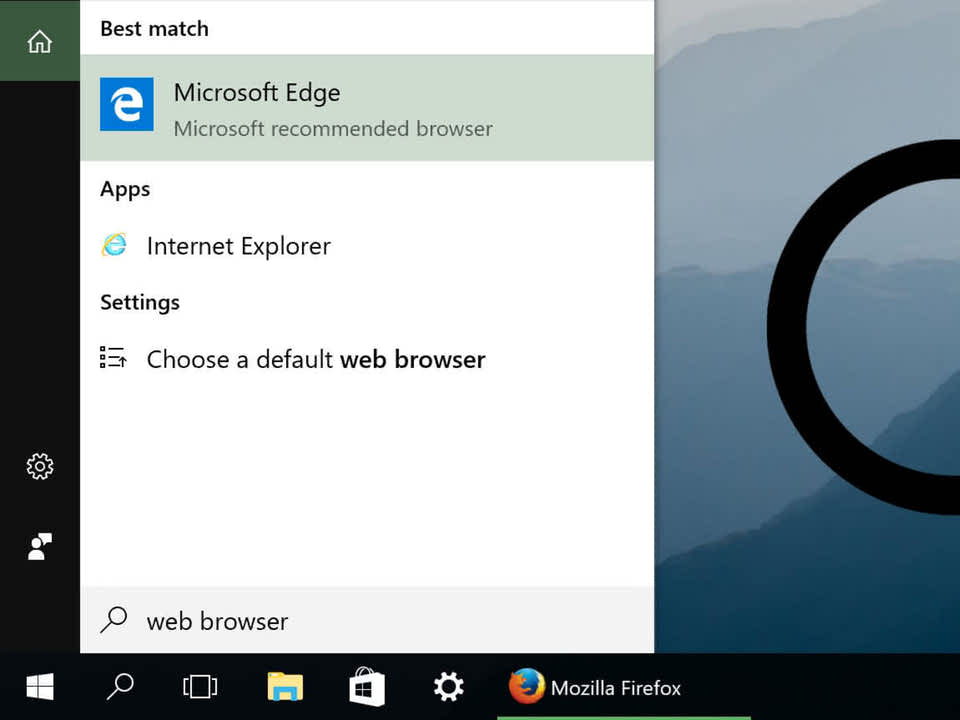Image resolution: width=960 pixels, height=720 pixels.
Task: Open Settings via the taskbar gear icon
Action: pyautogui.click(x=447, y=687)
